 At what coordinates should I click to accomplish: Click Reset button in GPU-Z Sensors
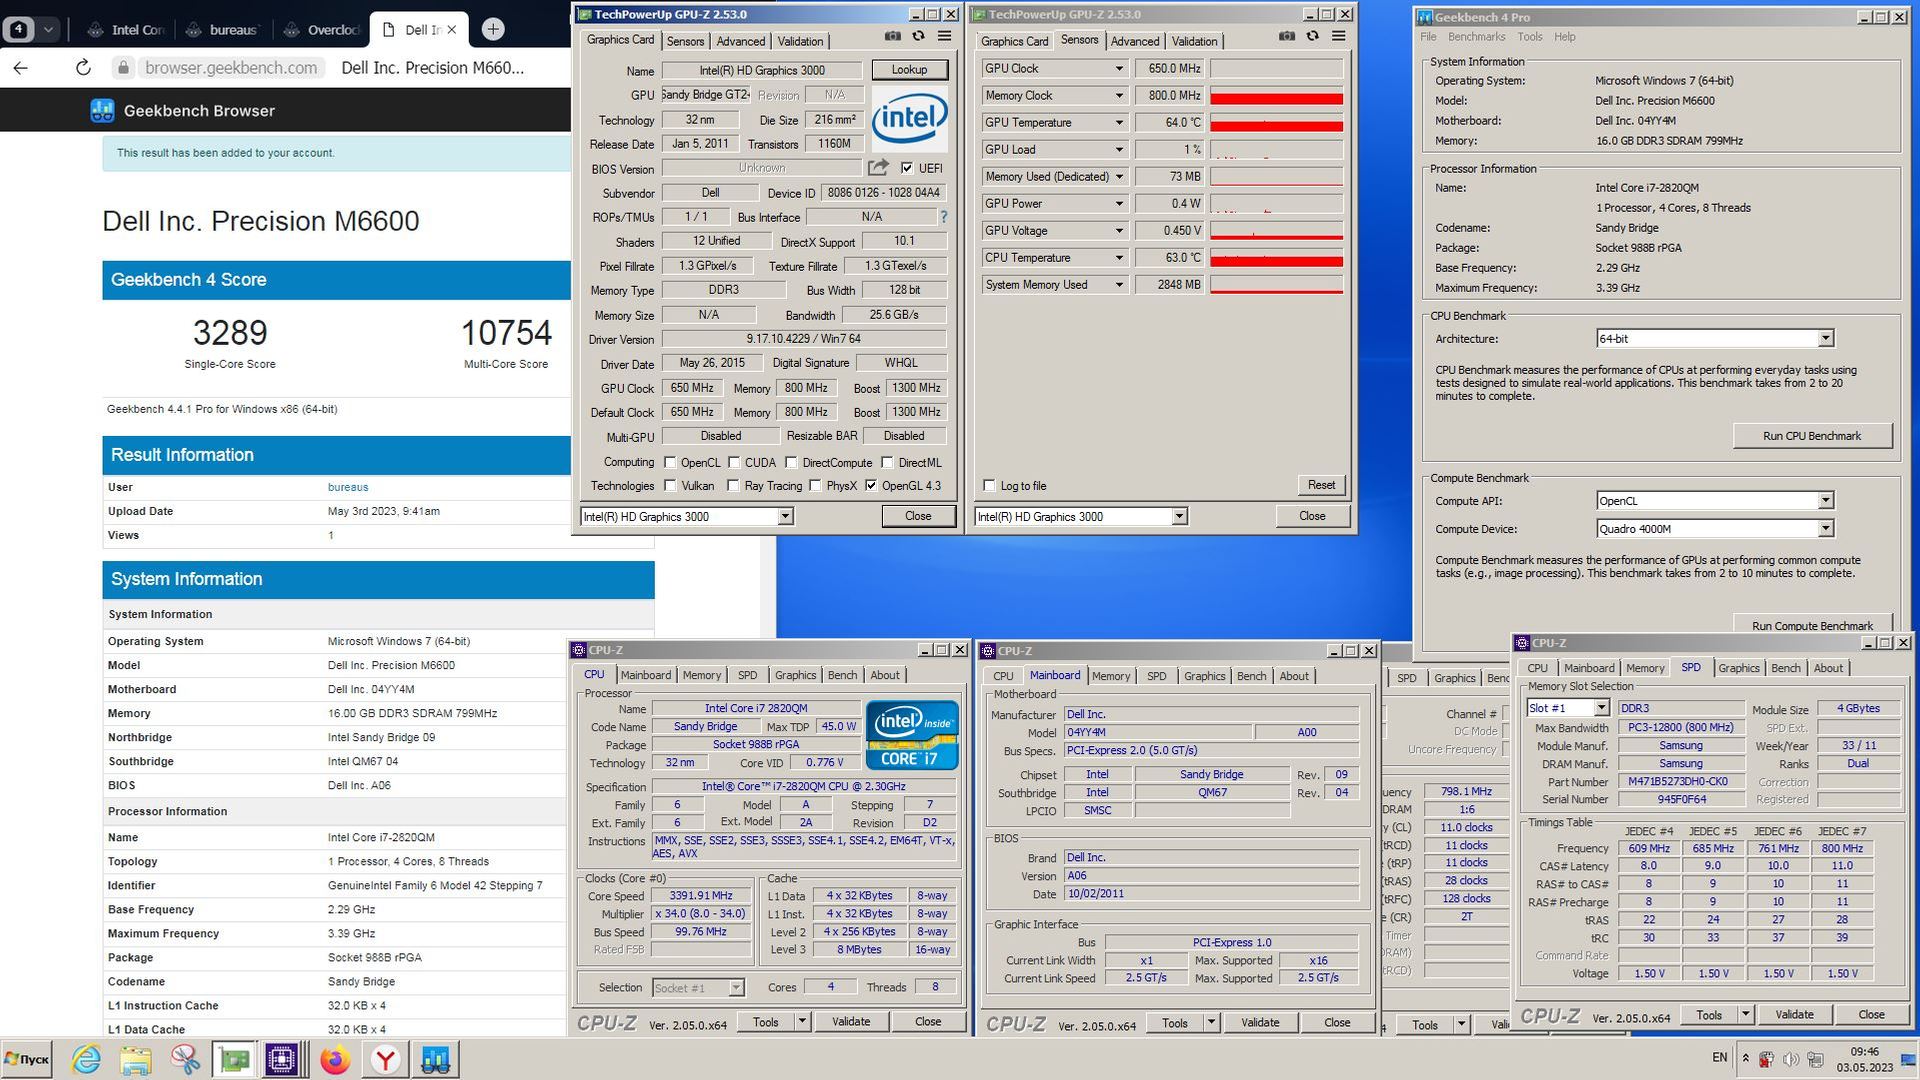pos(1321,485)
